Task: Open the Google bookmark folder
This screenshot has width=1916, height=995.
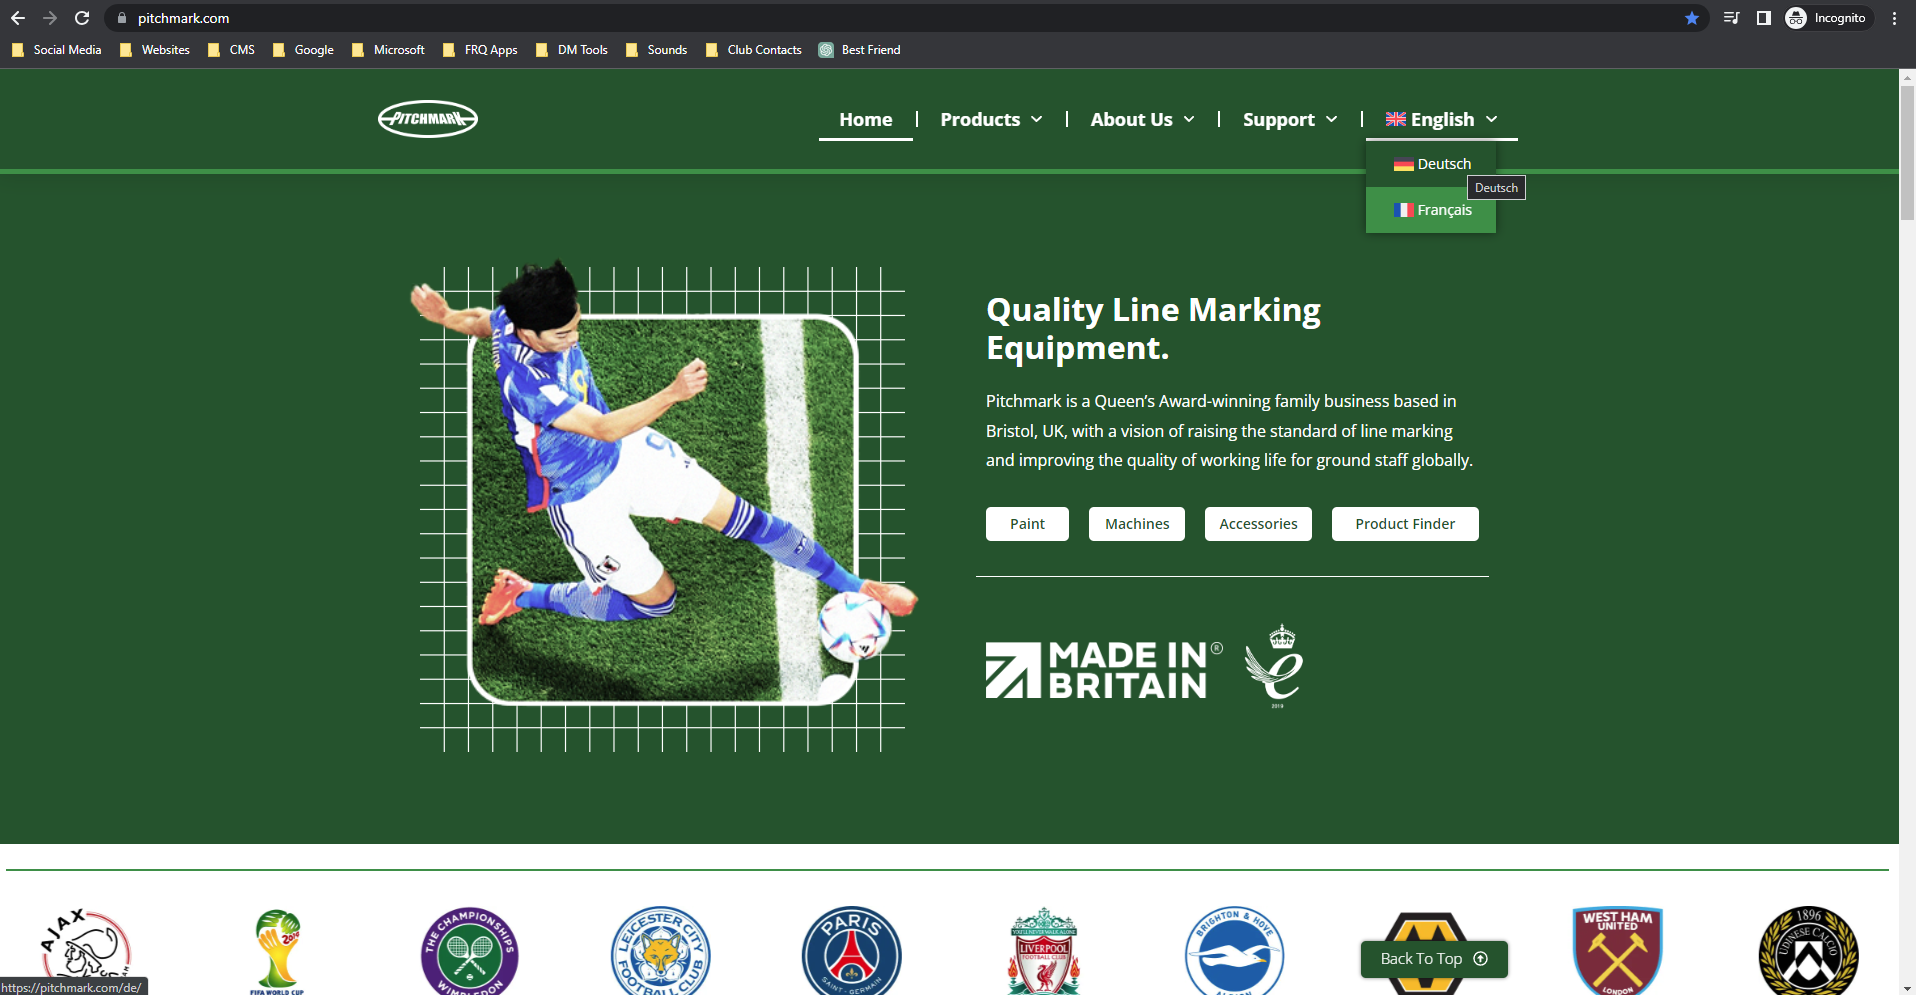Action: (x=304, y=50)
